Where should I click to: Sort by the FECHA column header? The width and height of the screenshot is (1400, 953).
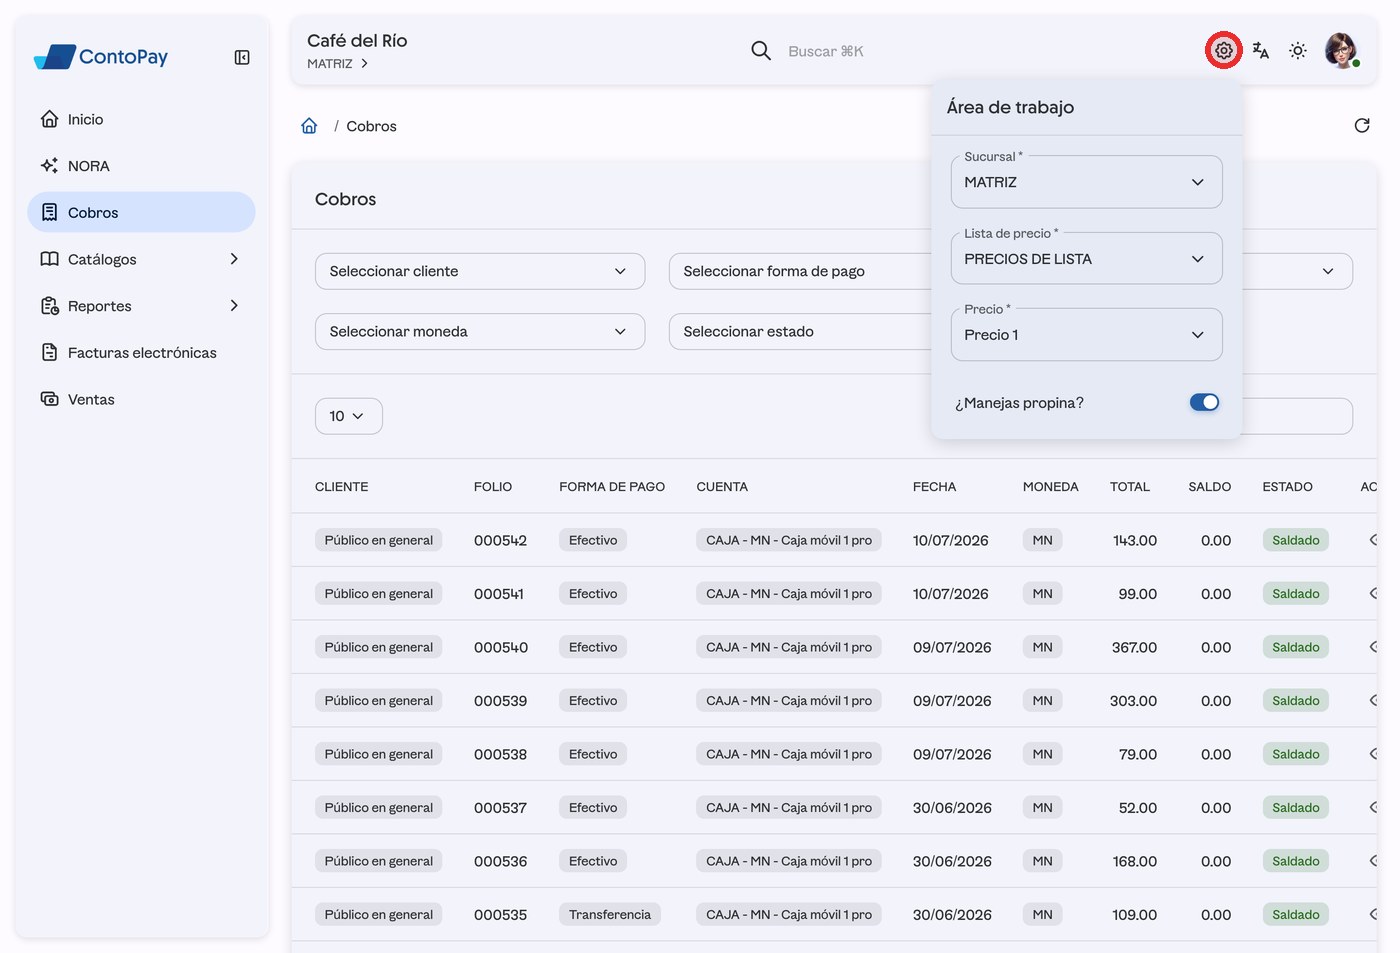[x=934, y=487]
